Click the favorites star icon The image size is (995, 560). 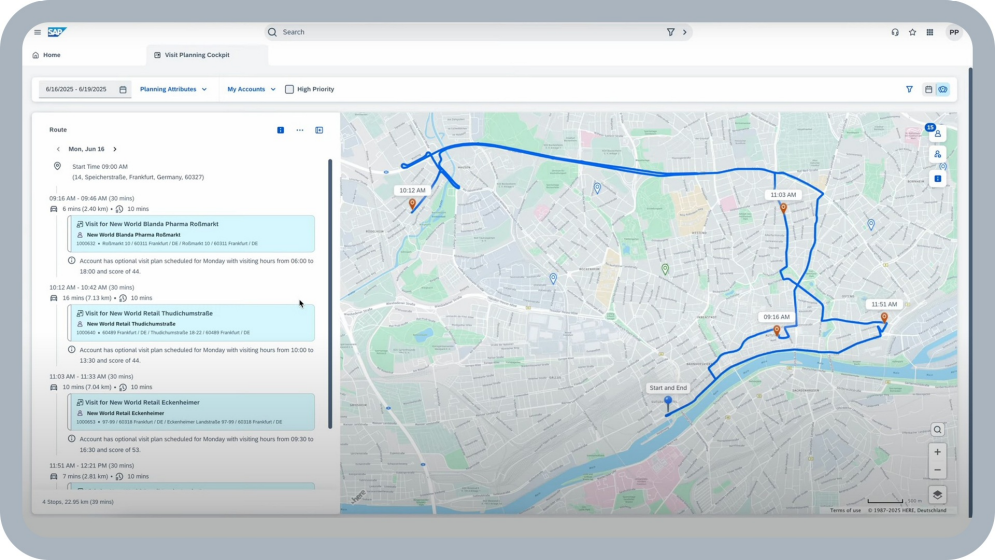coord(913,32)
